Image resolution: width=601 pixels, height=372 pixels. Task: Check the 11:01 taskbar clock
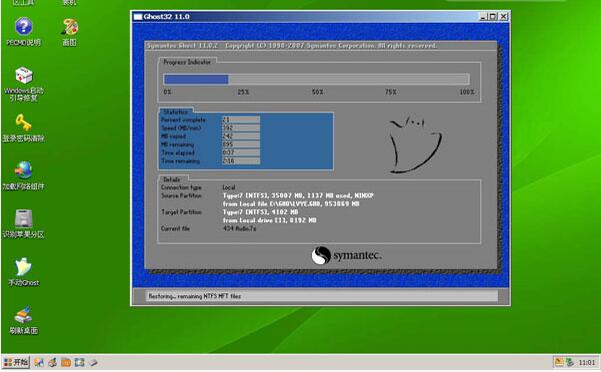587,362
